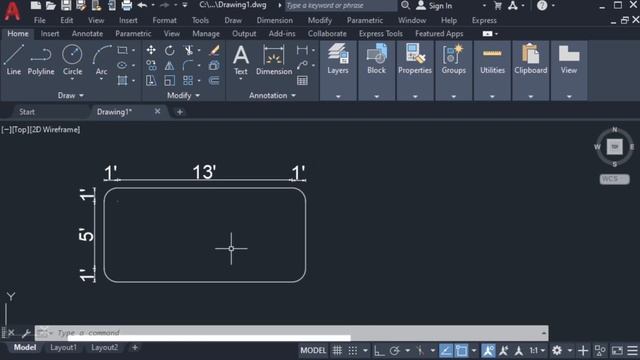Click the Multileader icon
Image resolution: width=640 pixels, height=360 pixels.
pyautogui.click(x=302, y=65)
